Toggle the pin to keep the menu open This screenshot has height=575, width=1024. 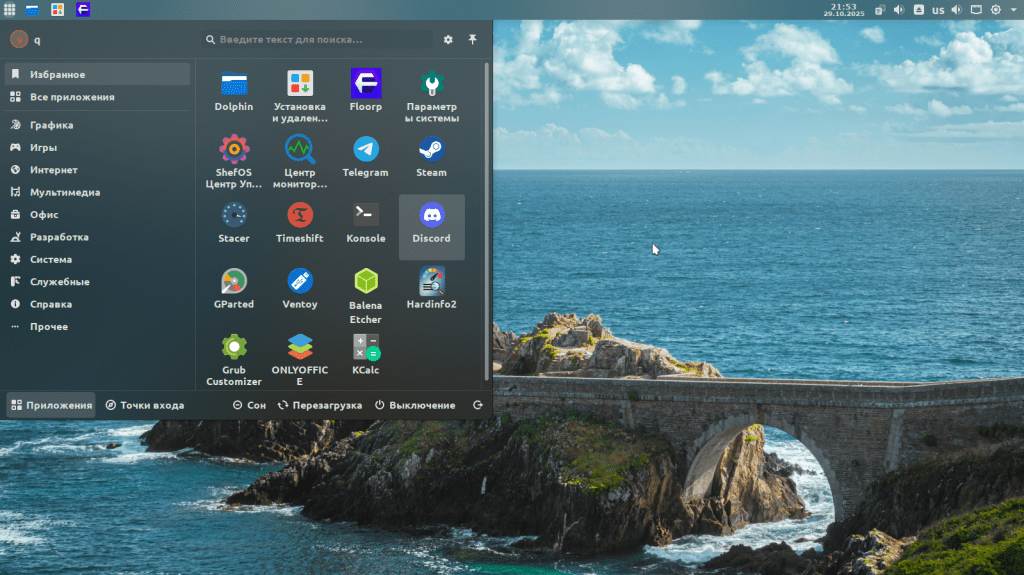tap(472, 40)
